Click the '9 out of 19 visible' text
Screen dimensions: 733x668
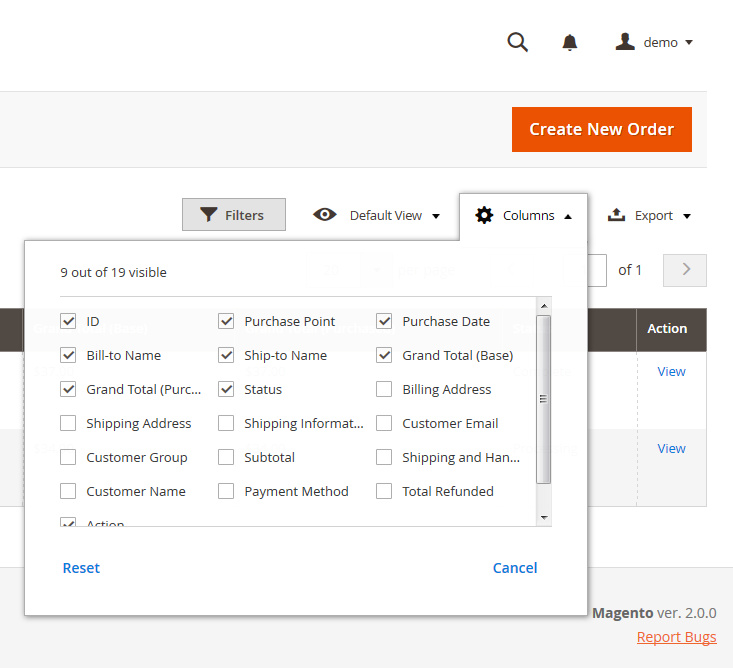113,272
